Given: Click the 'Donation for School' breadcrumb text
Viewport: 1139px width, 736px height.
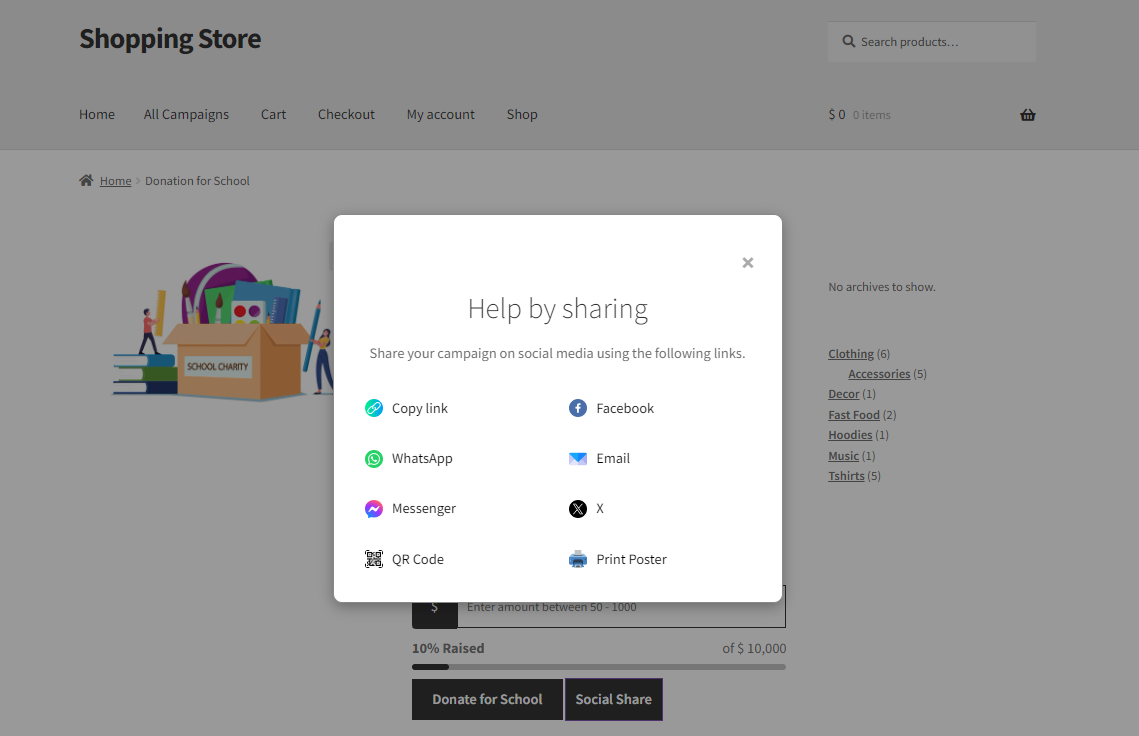Looking at the screenshot, I should coord(197,181).
